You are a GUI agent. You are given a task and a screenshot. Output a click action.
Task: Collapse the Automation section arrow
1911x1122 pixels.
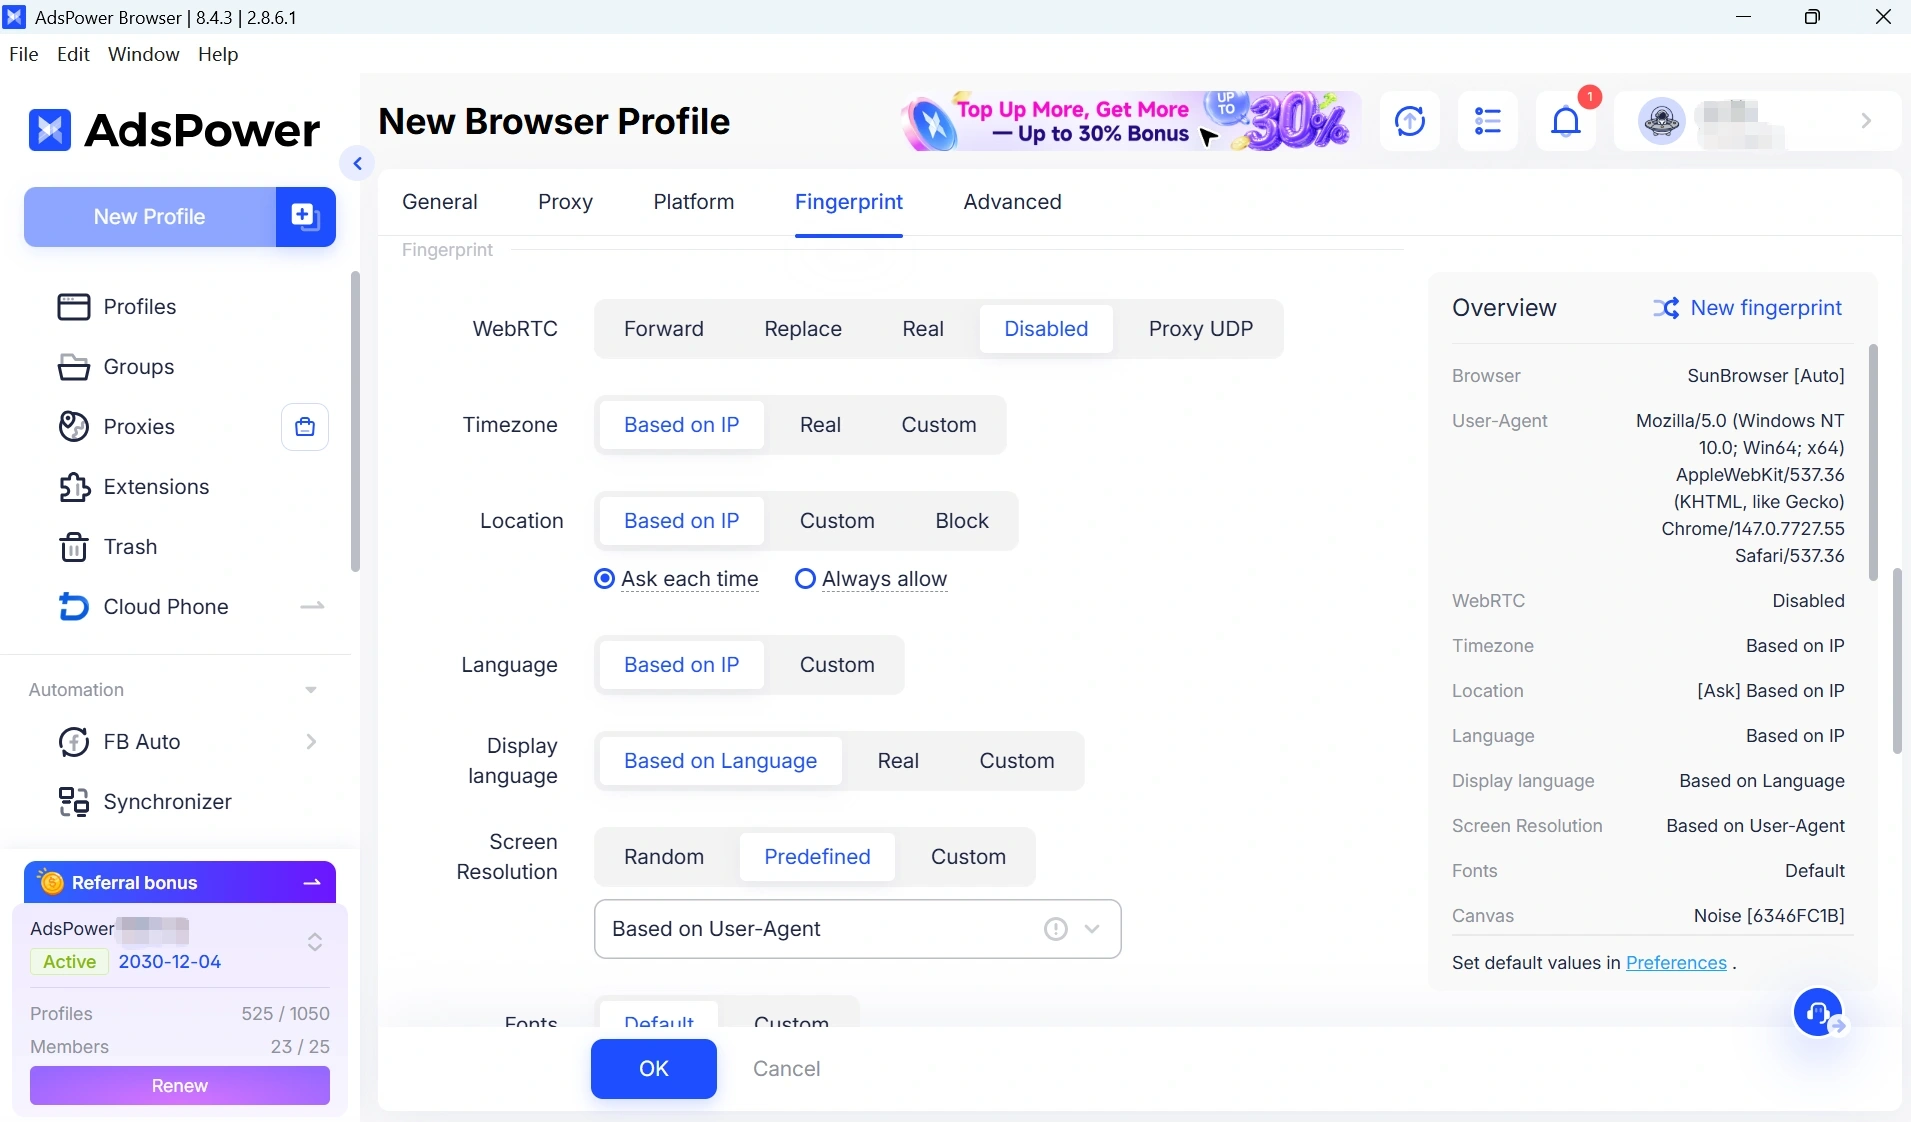click(x=311, y=690)
